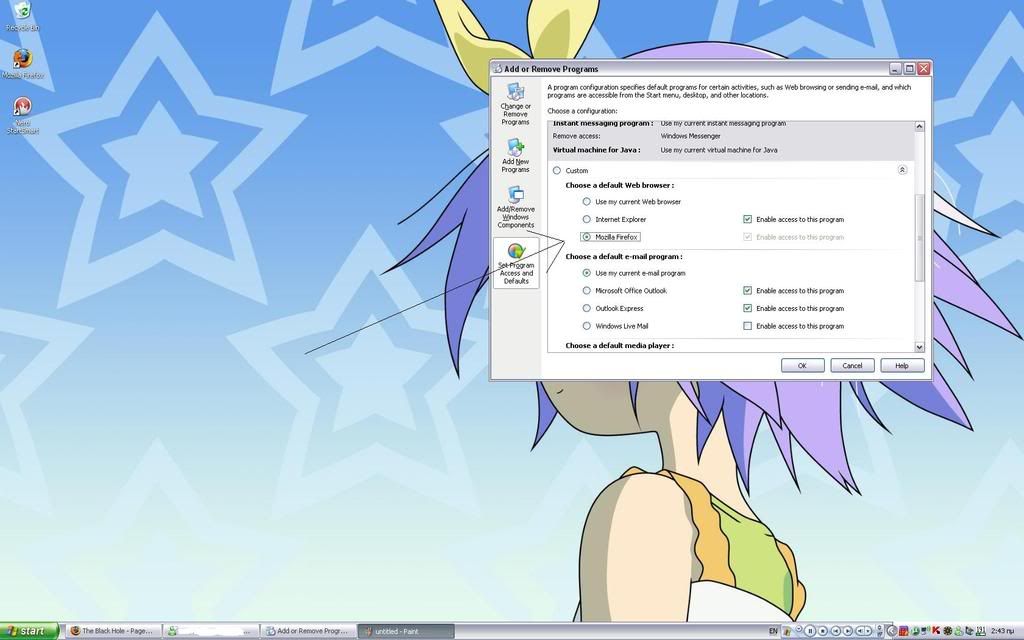Click the Nero StartSmart desktop icon
The image size is (1024, 640).
(x=22, y=114)
